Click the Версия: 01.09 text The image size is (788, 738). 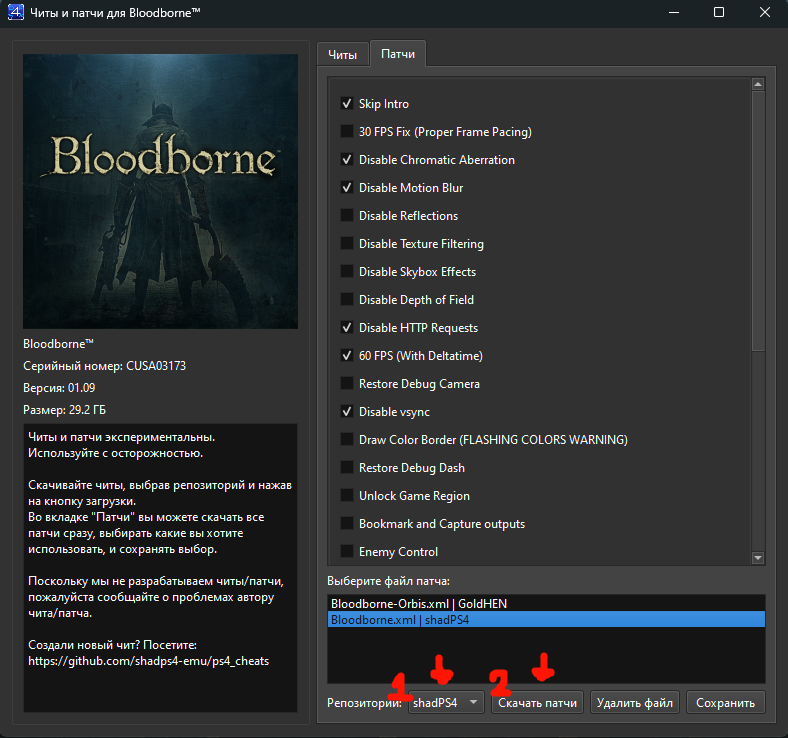pos(59,388)
